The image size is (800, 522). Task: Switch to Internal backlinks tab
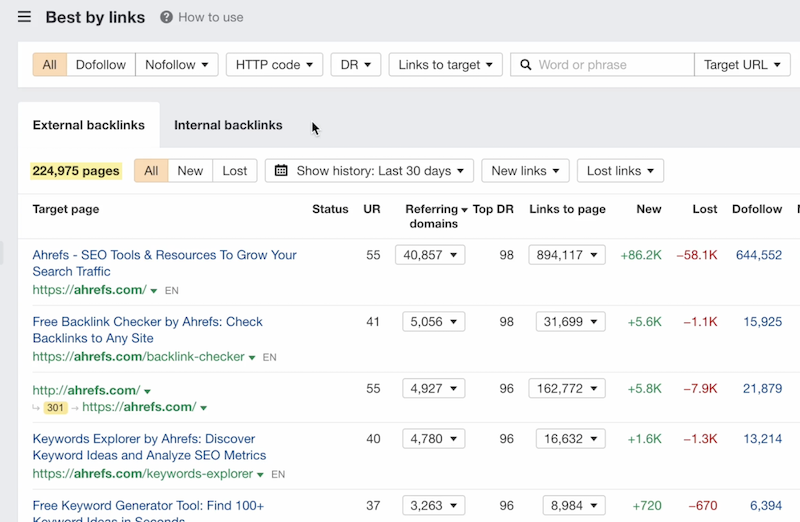(x=228, y=125)
